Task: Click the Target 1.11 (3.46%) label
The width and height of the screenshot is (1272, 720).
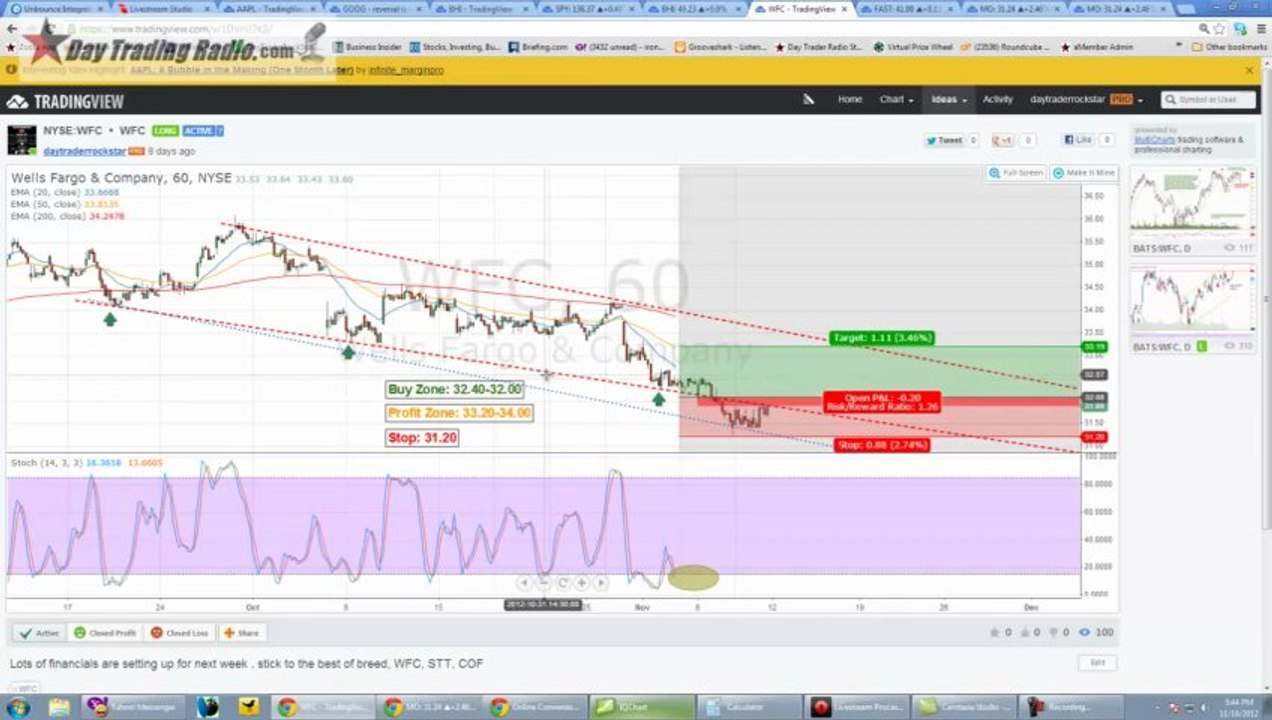Action: (x=882, y=338)
